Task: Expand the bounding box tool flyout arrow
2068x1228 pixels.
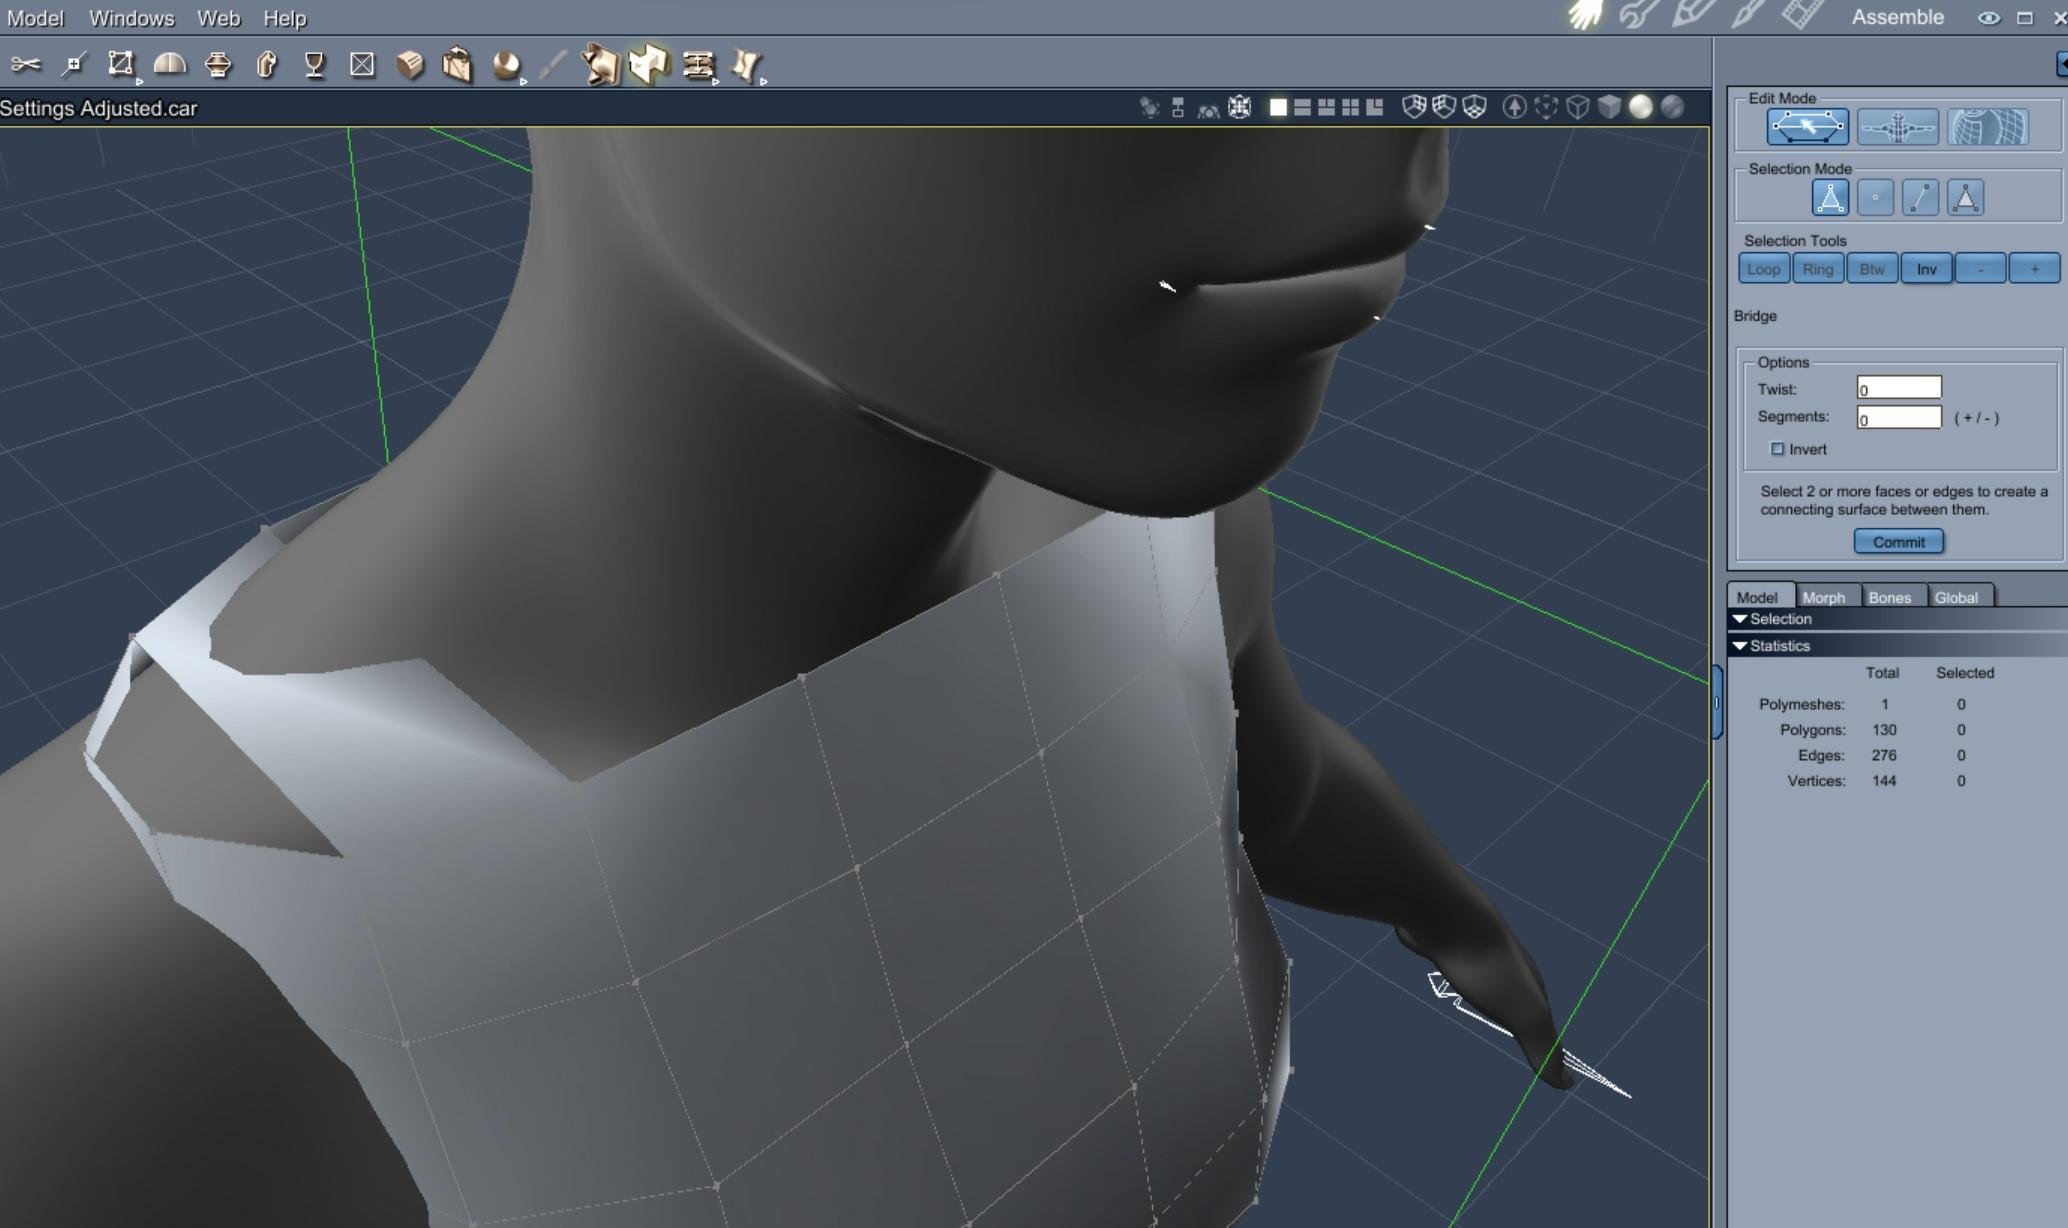Action: point(139,81)
